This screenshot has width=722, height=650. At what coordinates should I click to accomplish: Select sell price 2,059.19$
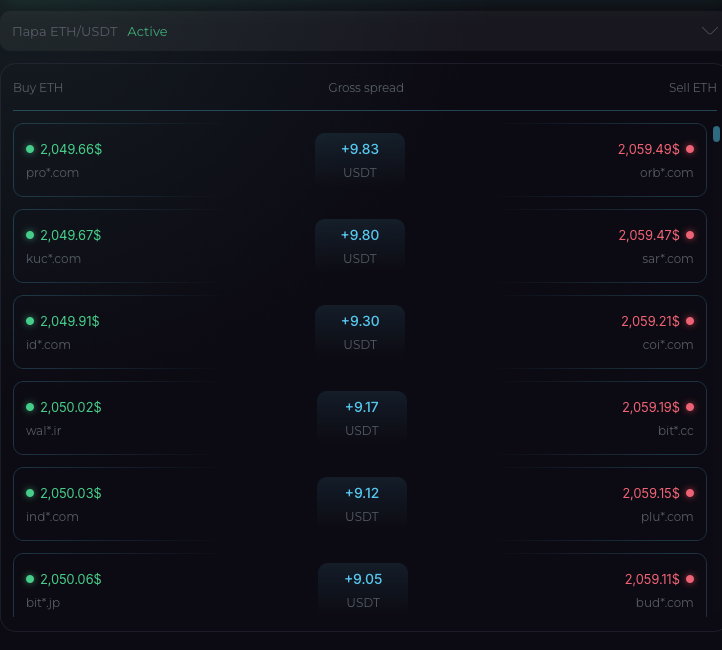[651, 407]
